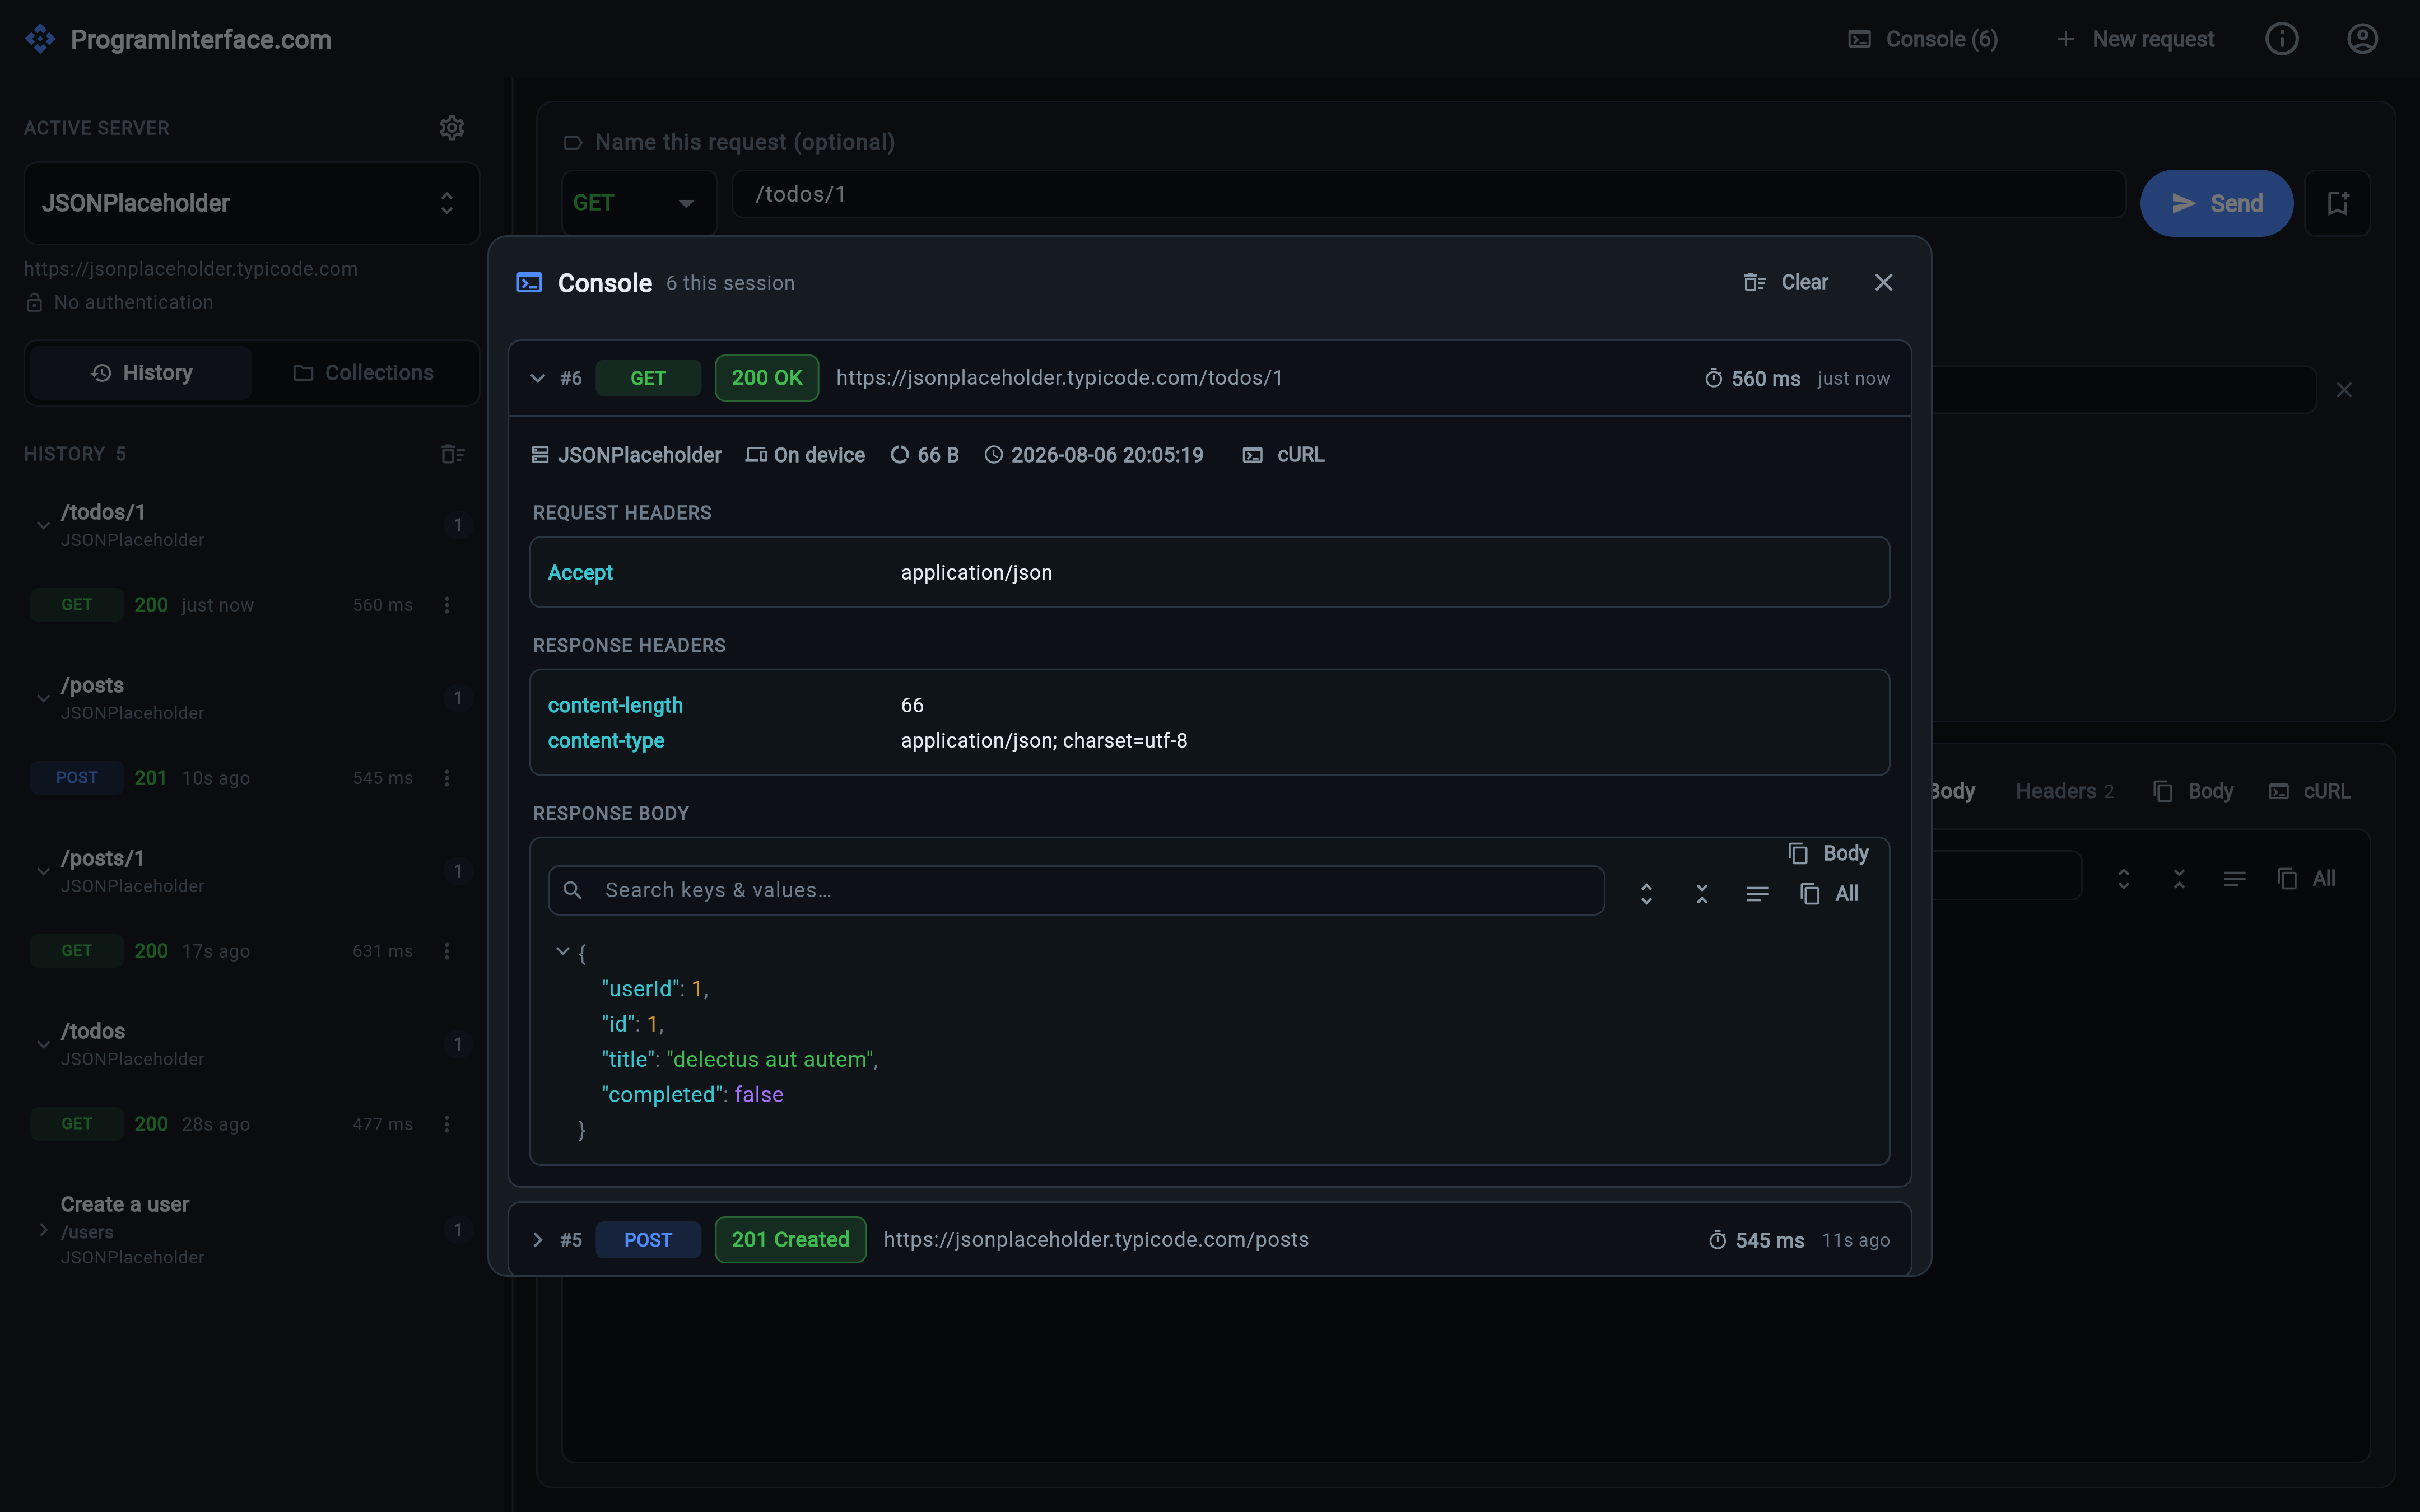The image size is (2420, 1512).
Task: Copy console response Body
Action: pos(1828,853)
